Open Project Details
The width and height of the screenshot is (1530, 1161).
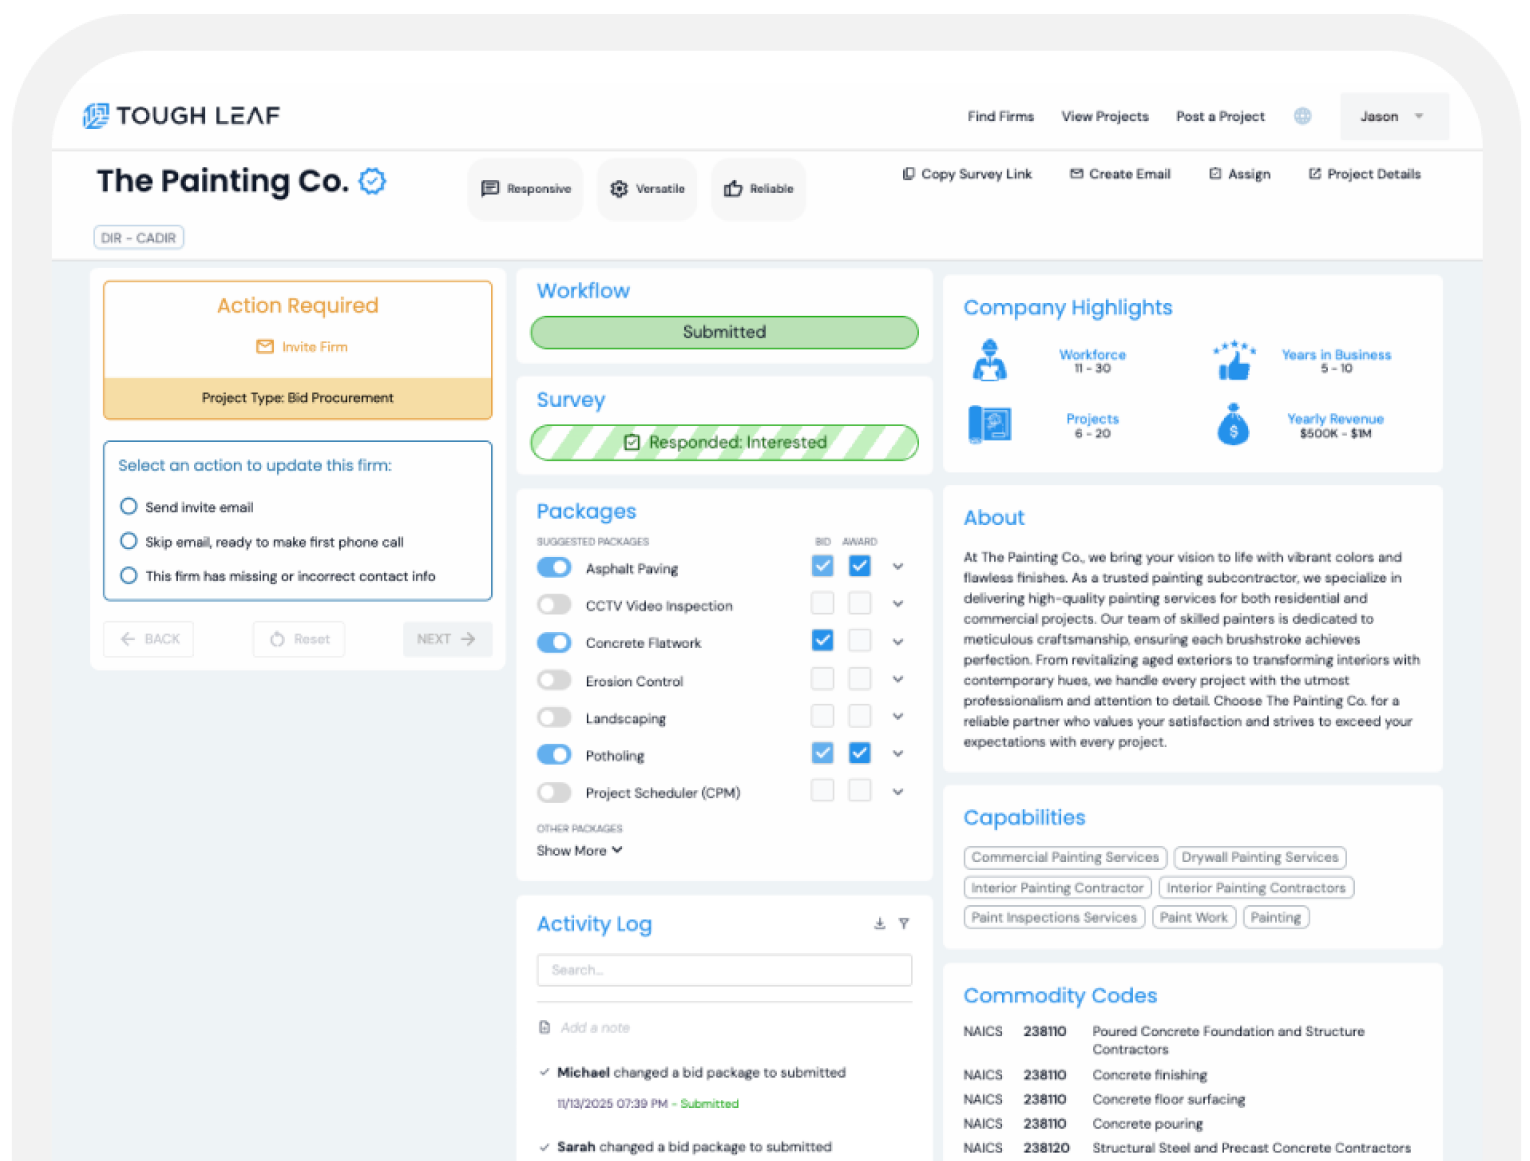coord(1364,174)
